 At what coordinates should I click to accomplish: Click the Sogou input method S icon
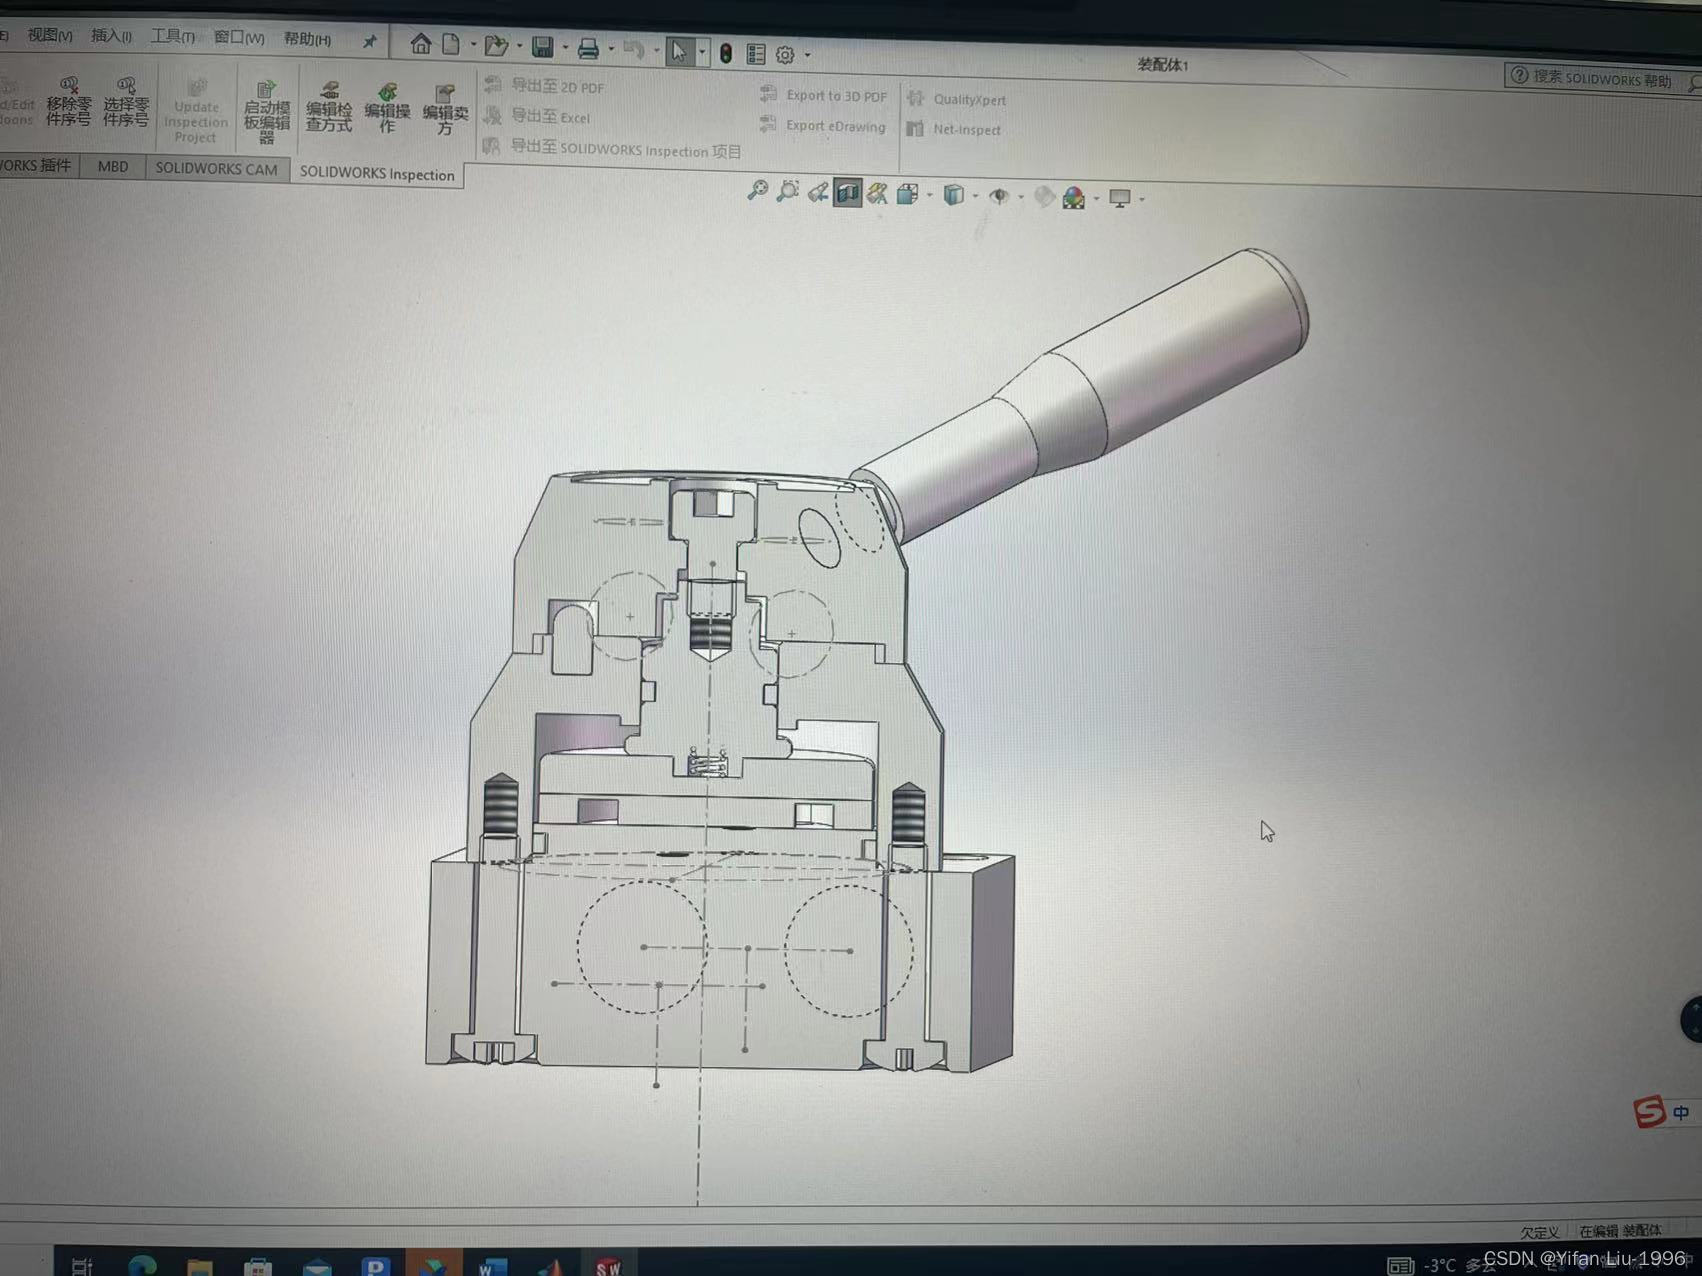[x=1649, y=1111]
